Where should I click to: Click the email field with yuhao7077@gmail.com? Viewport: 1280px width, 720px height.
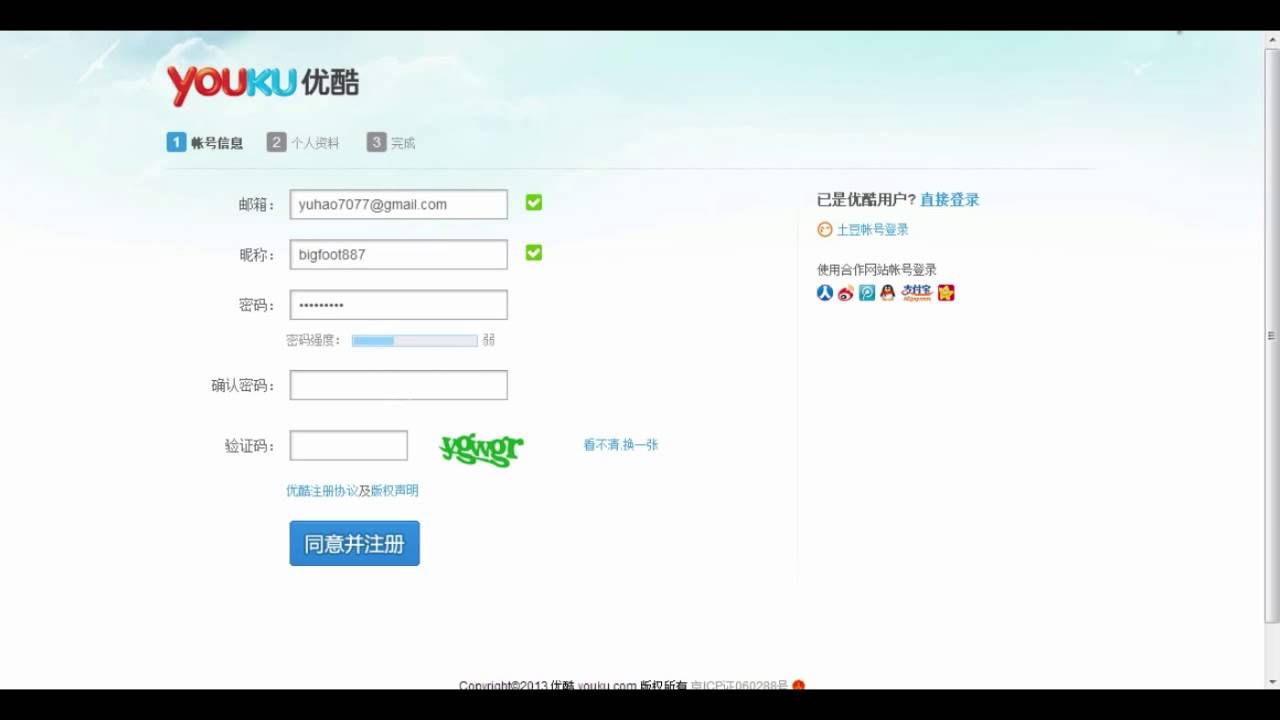(399, 204)
